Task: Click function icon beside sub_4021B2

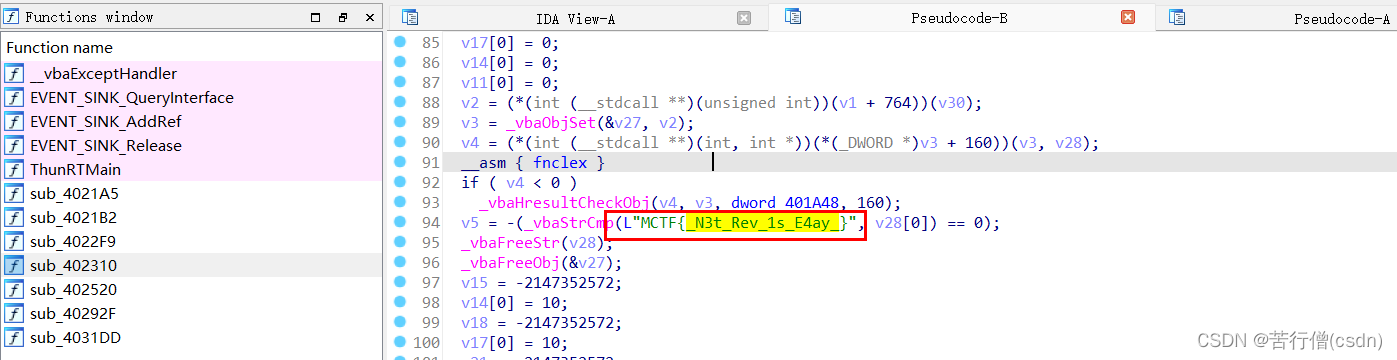Action: click(14, 218)
